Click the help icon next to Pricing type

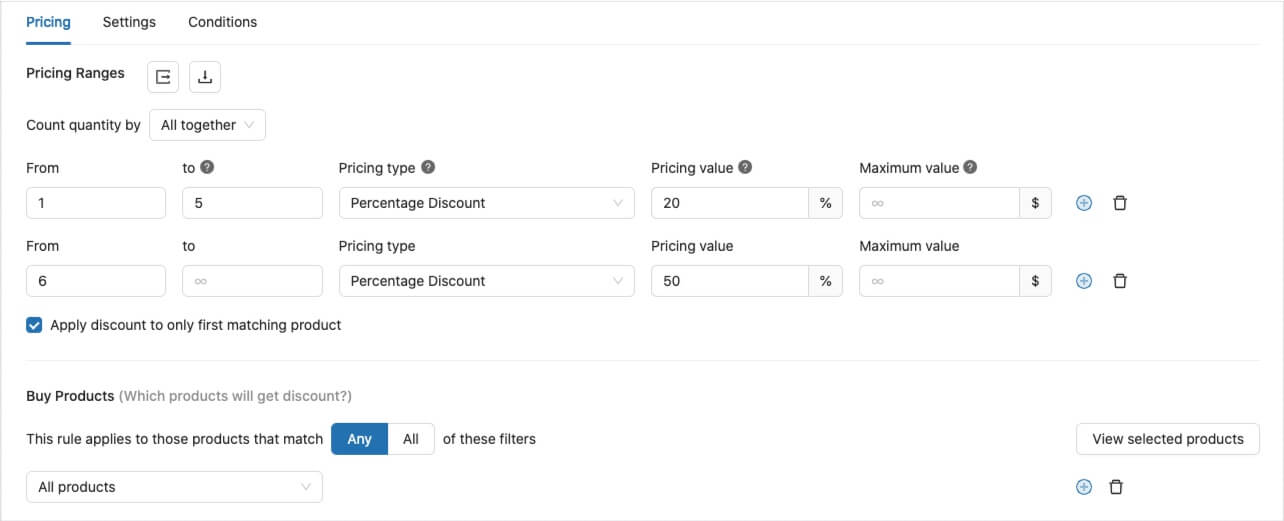[428, 168]
